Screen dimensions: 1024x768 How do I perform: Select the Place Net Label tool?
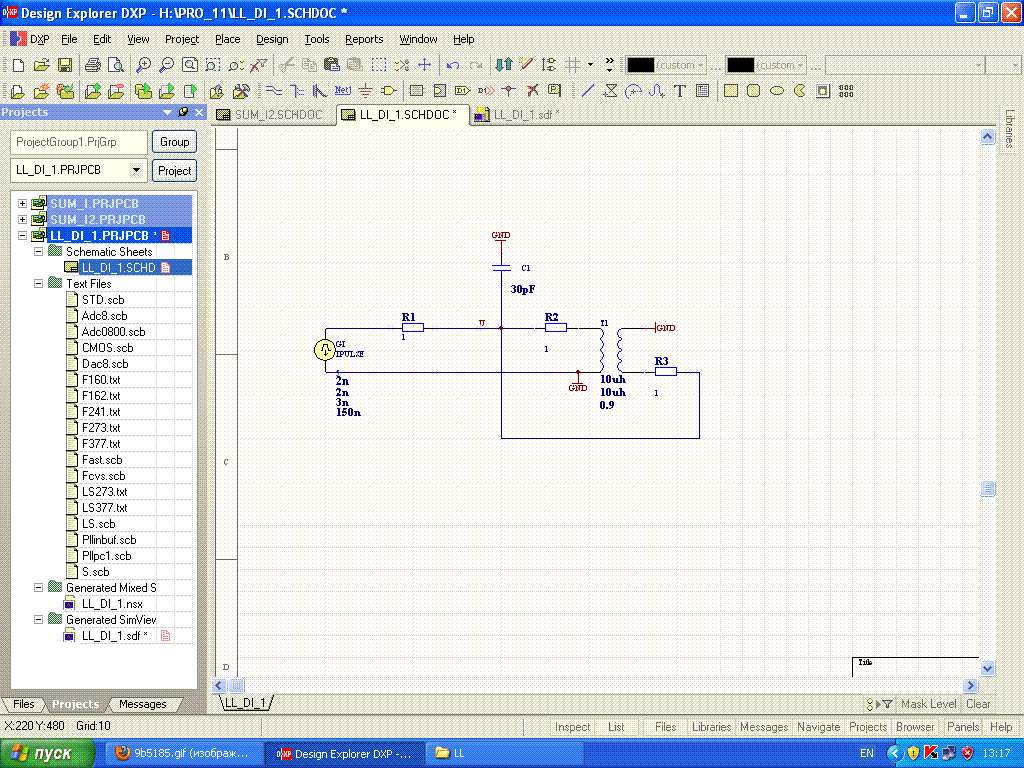[343, 91]
